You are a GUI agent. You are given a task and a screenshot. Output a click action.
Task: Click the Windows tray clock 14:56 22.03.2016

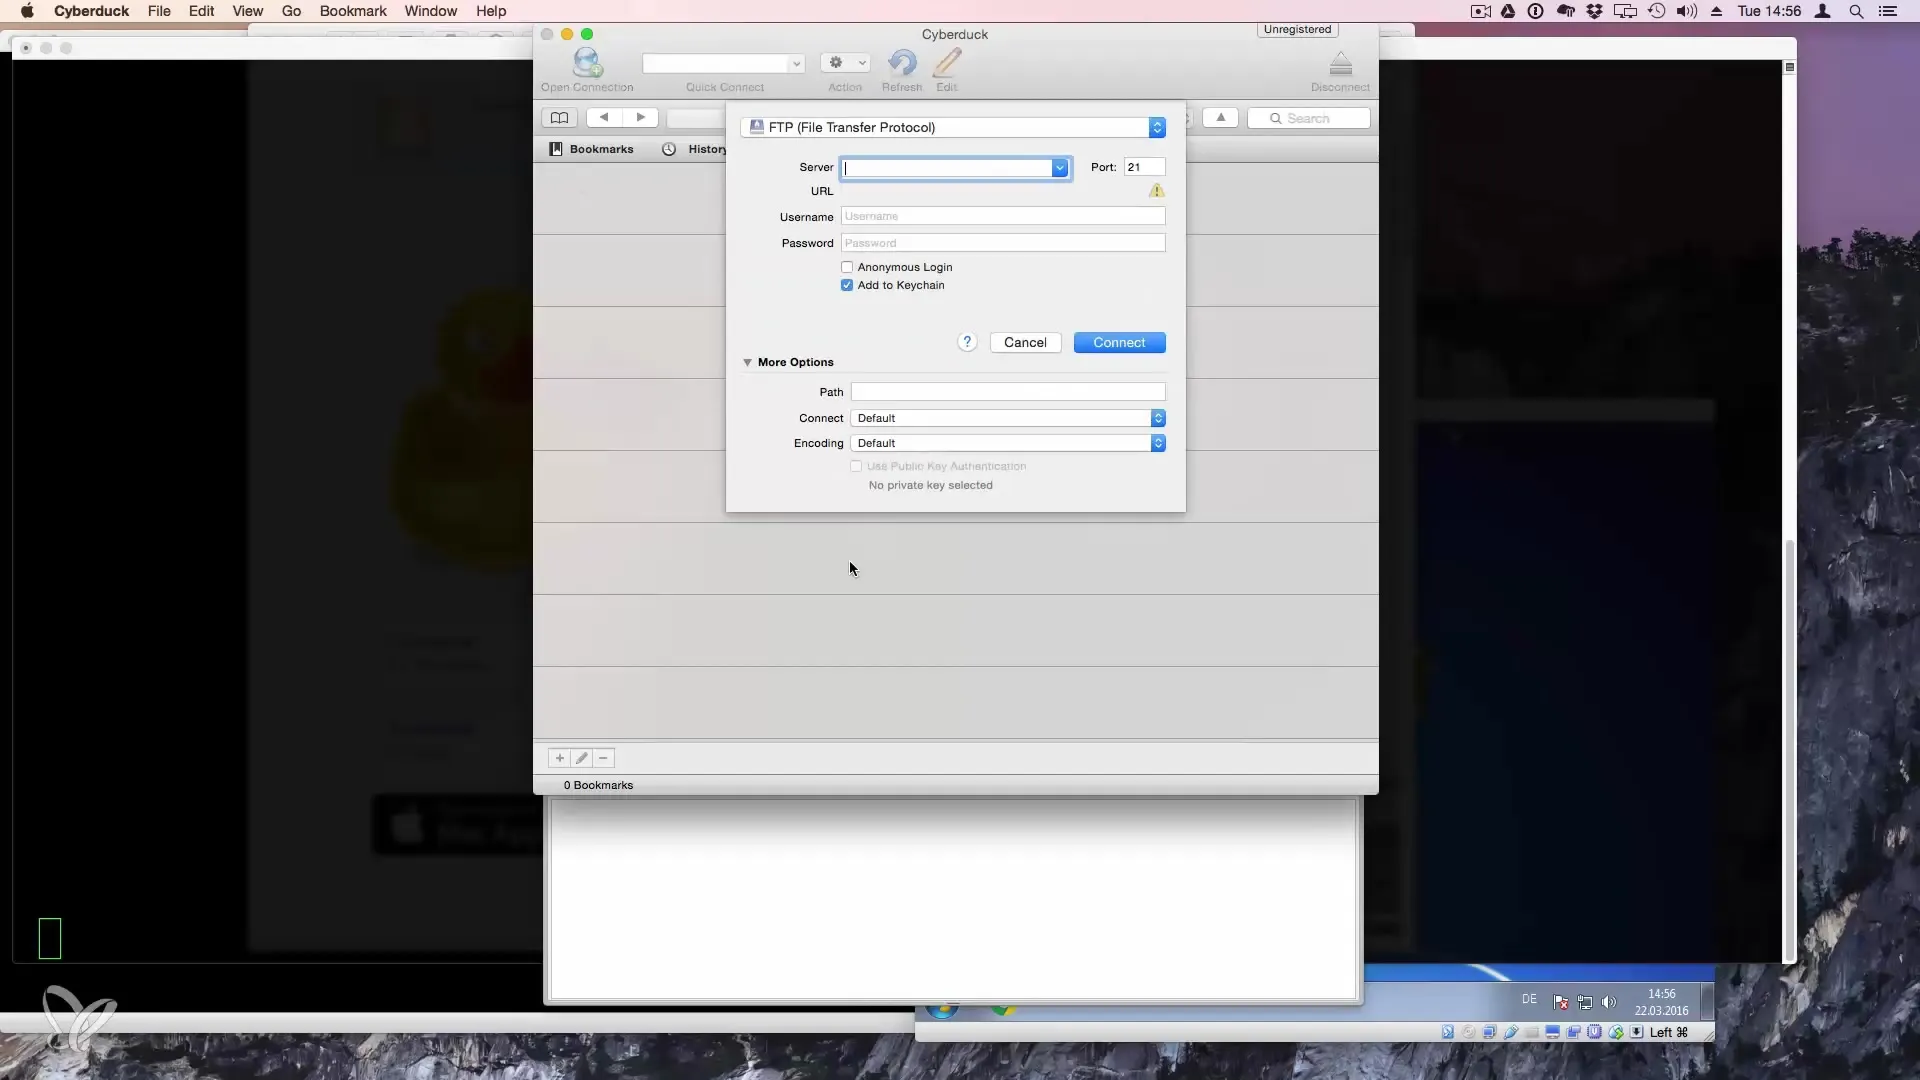pyautogui.click(x=1661, y=1002)
